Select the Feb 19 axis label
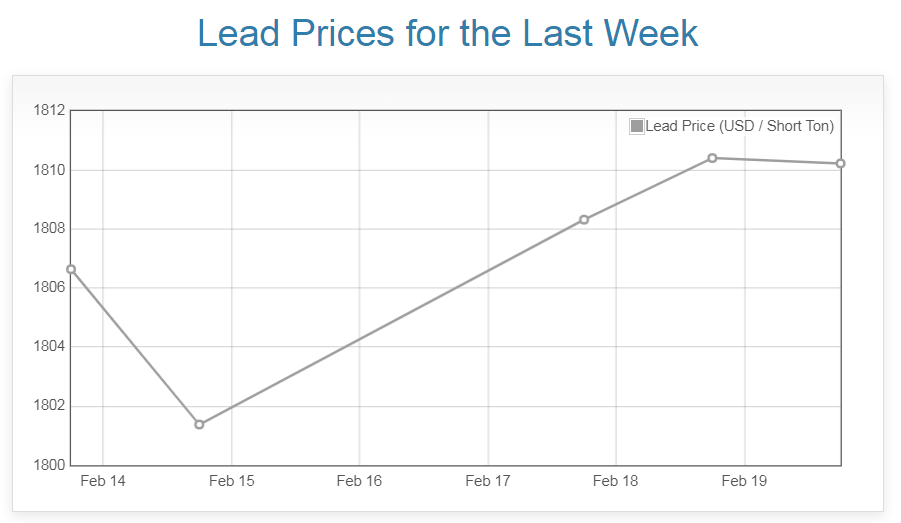Viewport: 901px width, 523px height. point(744,481)
